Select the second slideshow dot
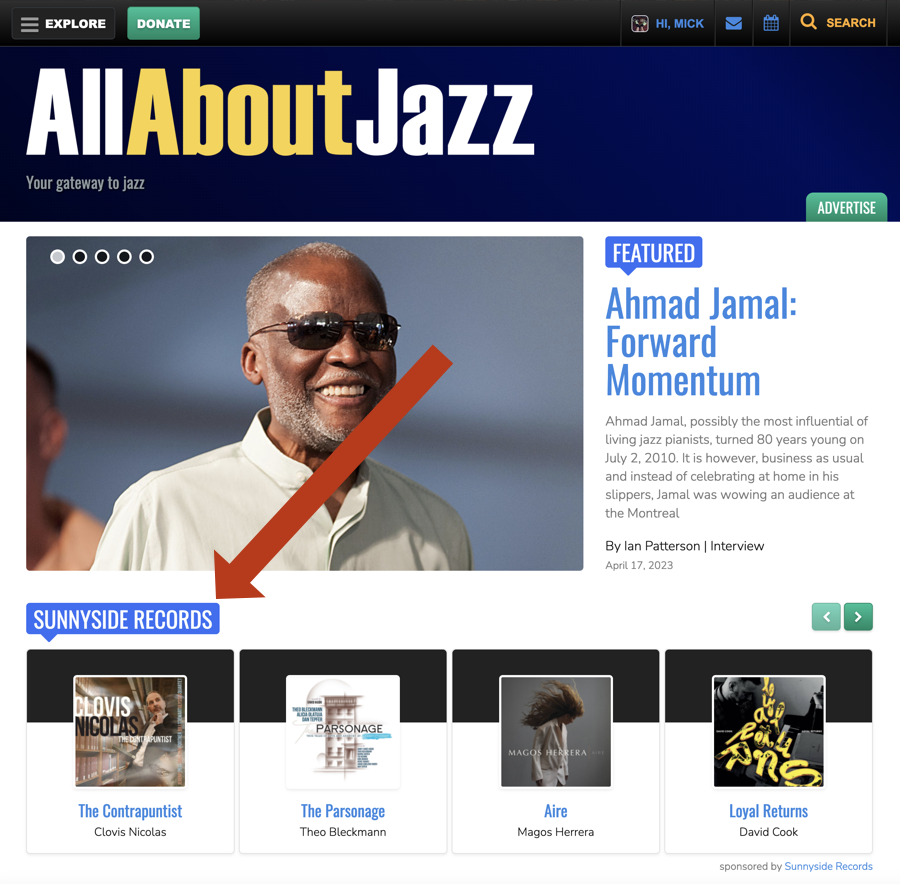Viewport: 900px width, 884px height. tap(80, 257)
